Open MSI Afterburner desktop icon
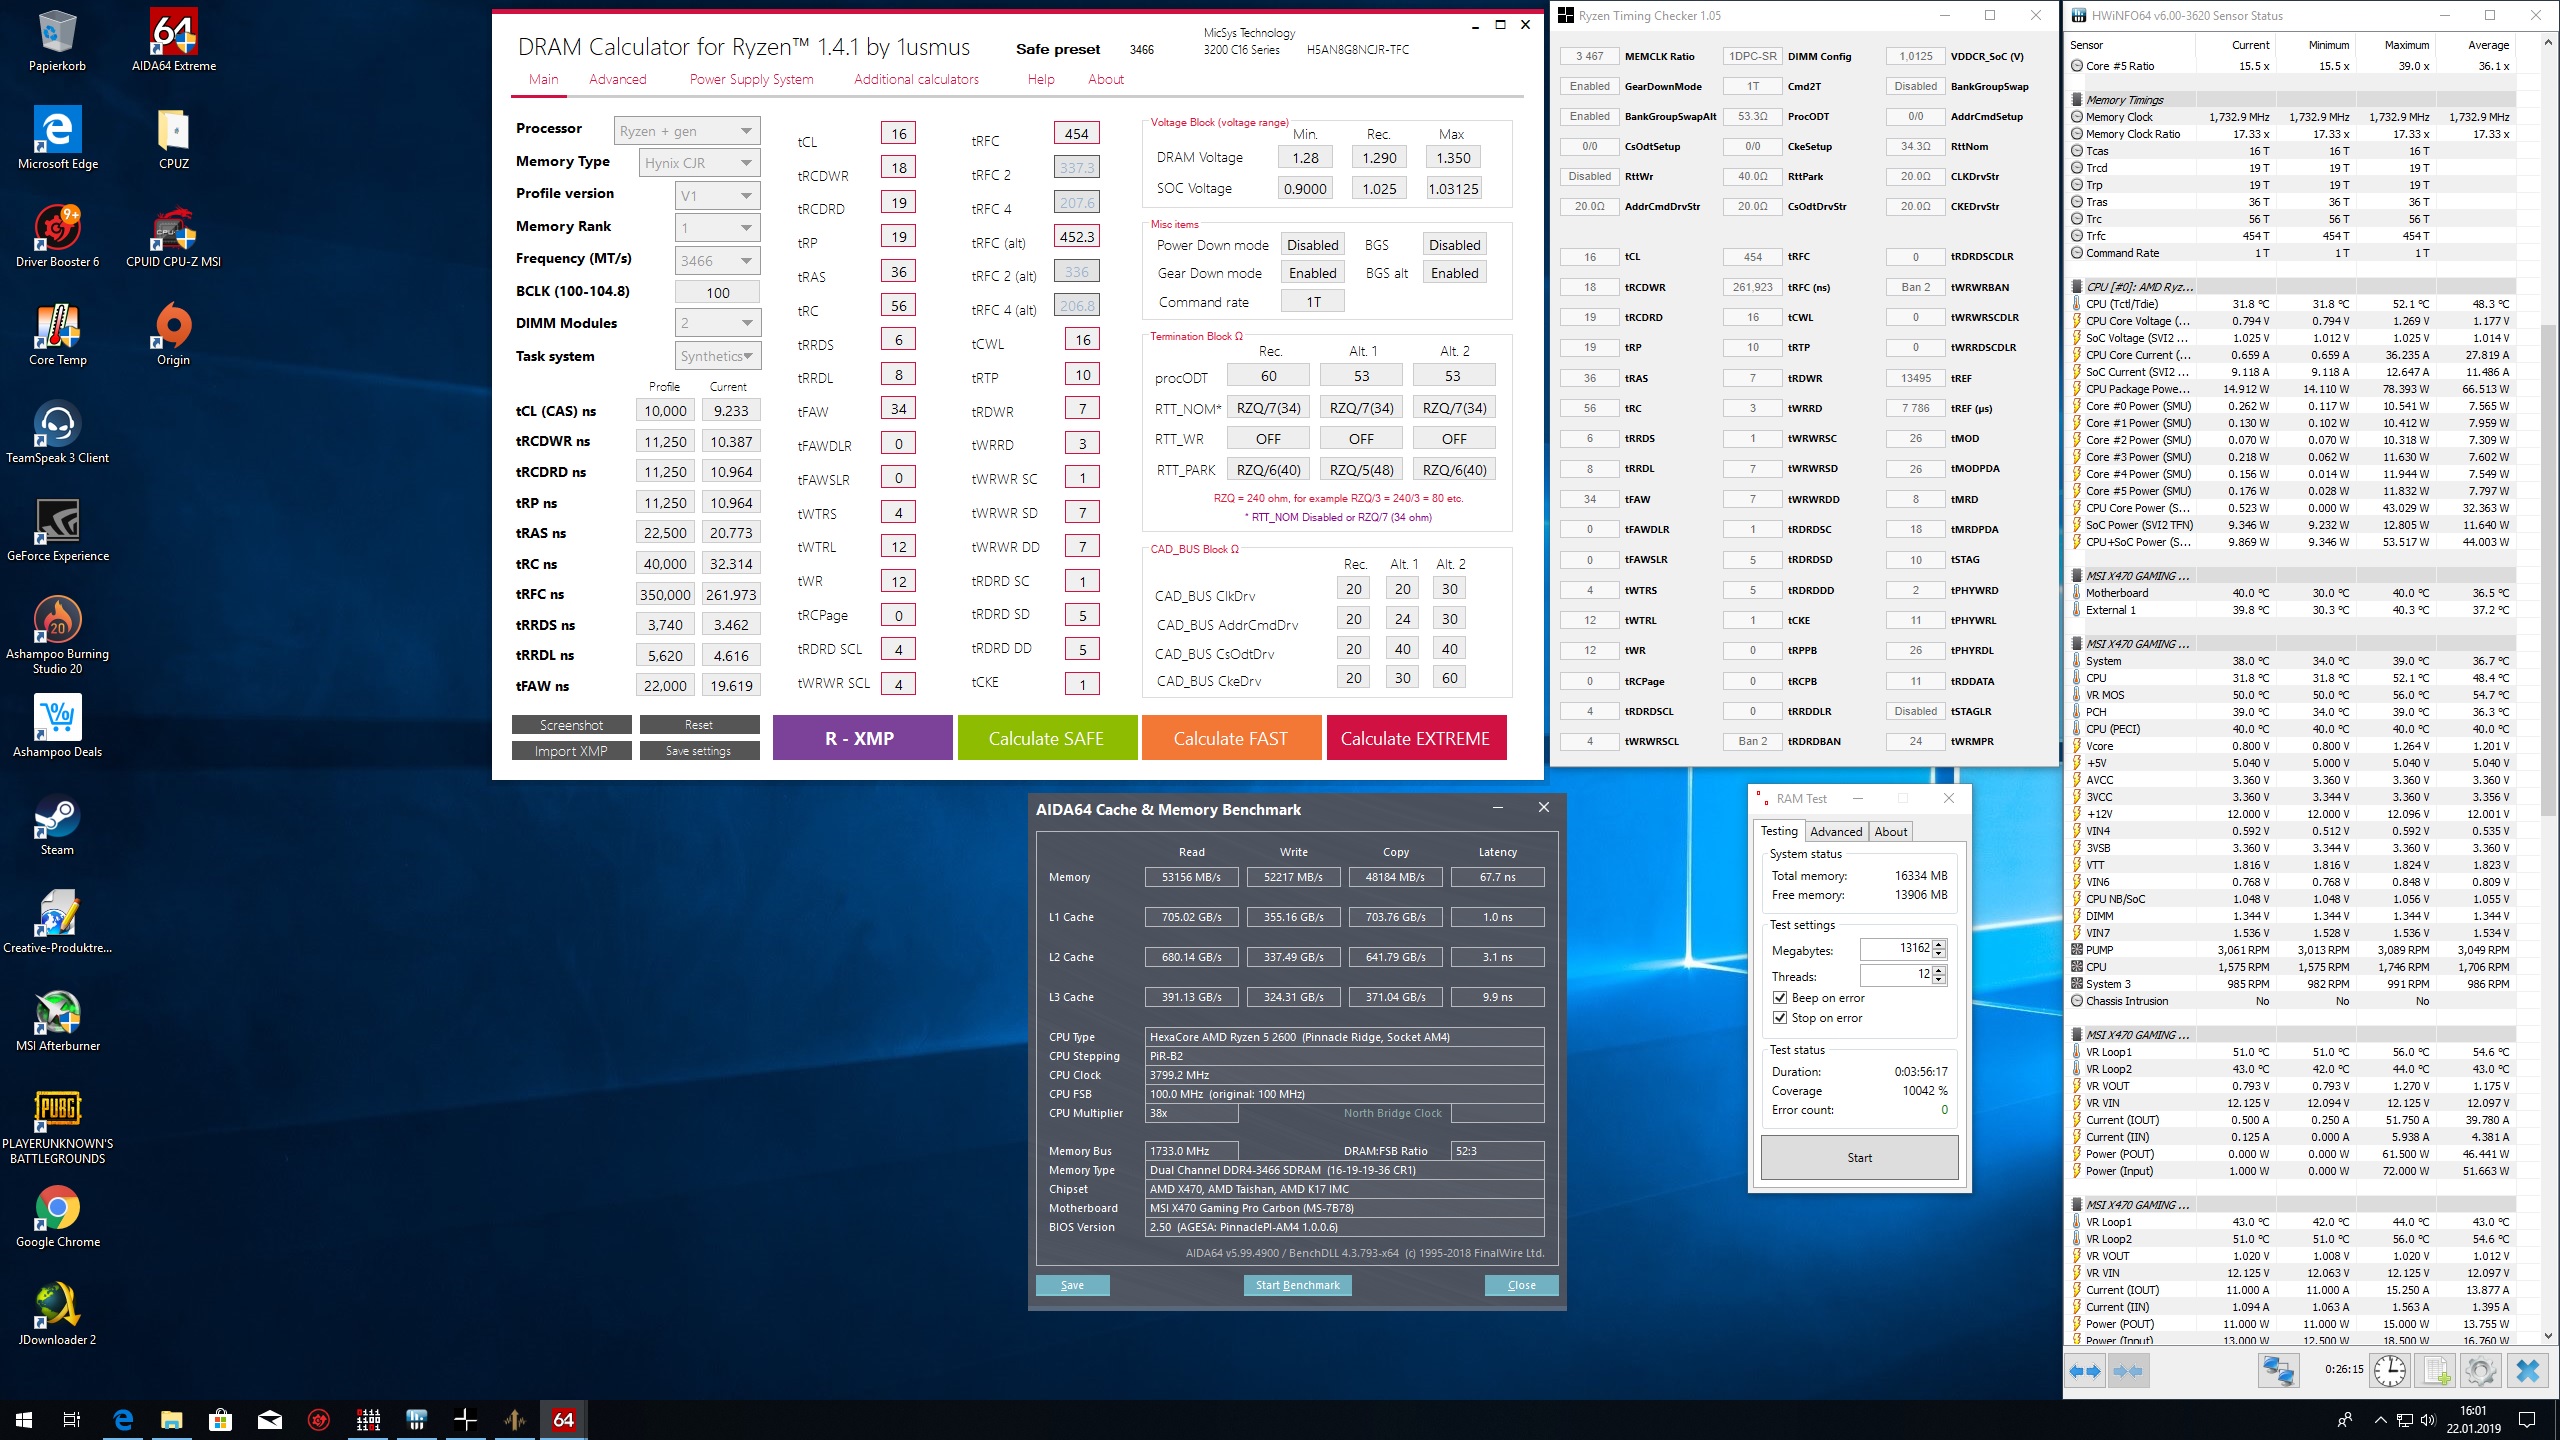2560x1440 pixels. click(x=58, y=1013)
